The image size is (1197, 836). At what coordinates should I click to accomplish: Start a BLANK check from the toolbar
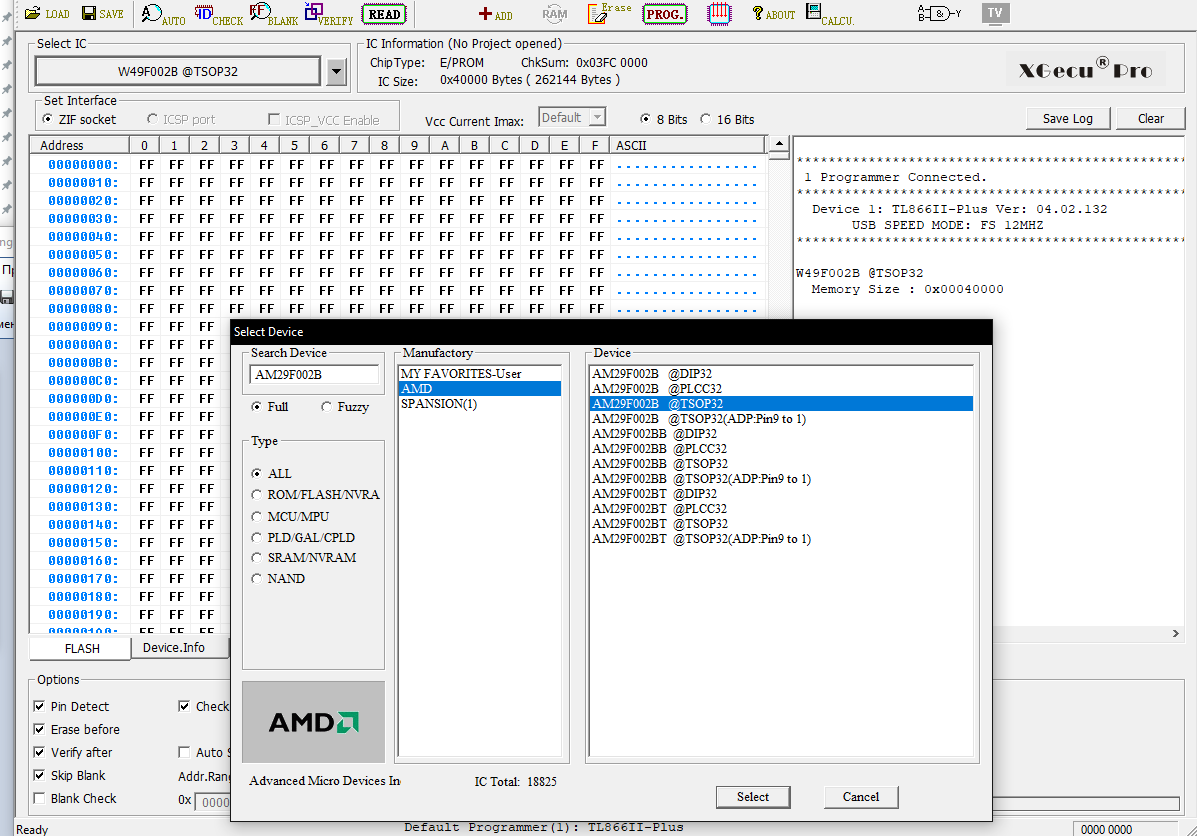pos(273,15)
